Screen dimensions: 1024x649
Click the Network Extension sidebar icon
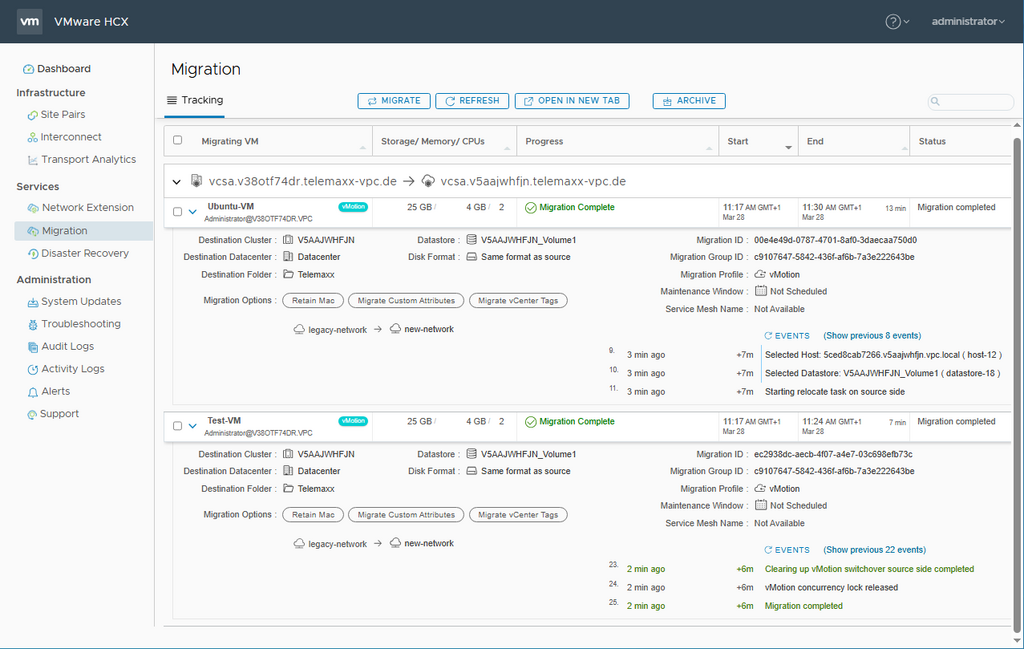point(33,208)
